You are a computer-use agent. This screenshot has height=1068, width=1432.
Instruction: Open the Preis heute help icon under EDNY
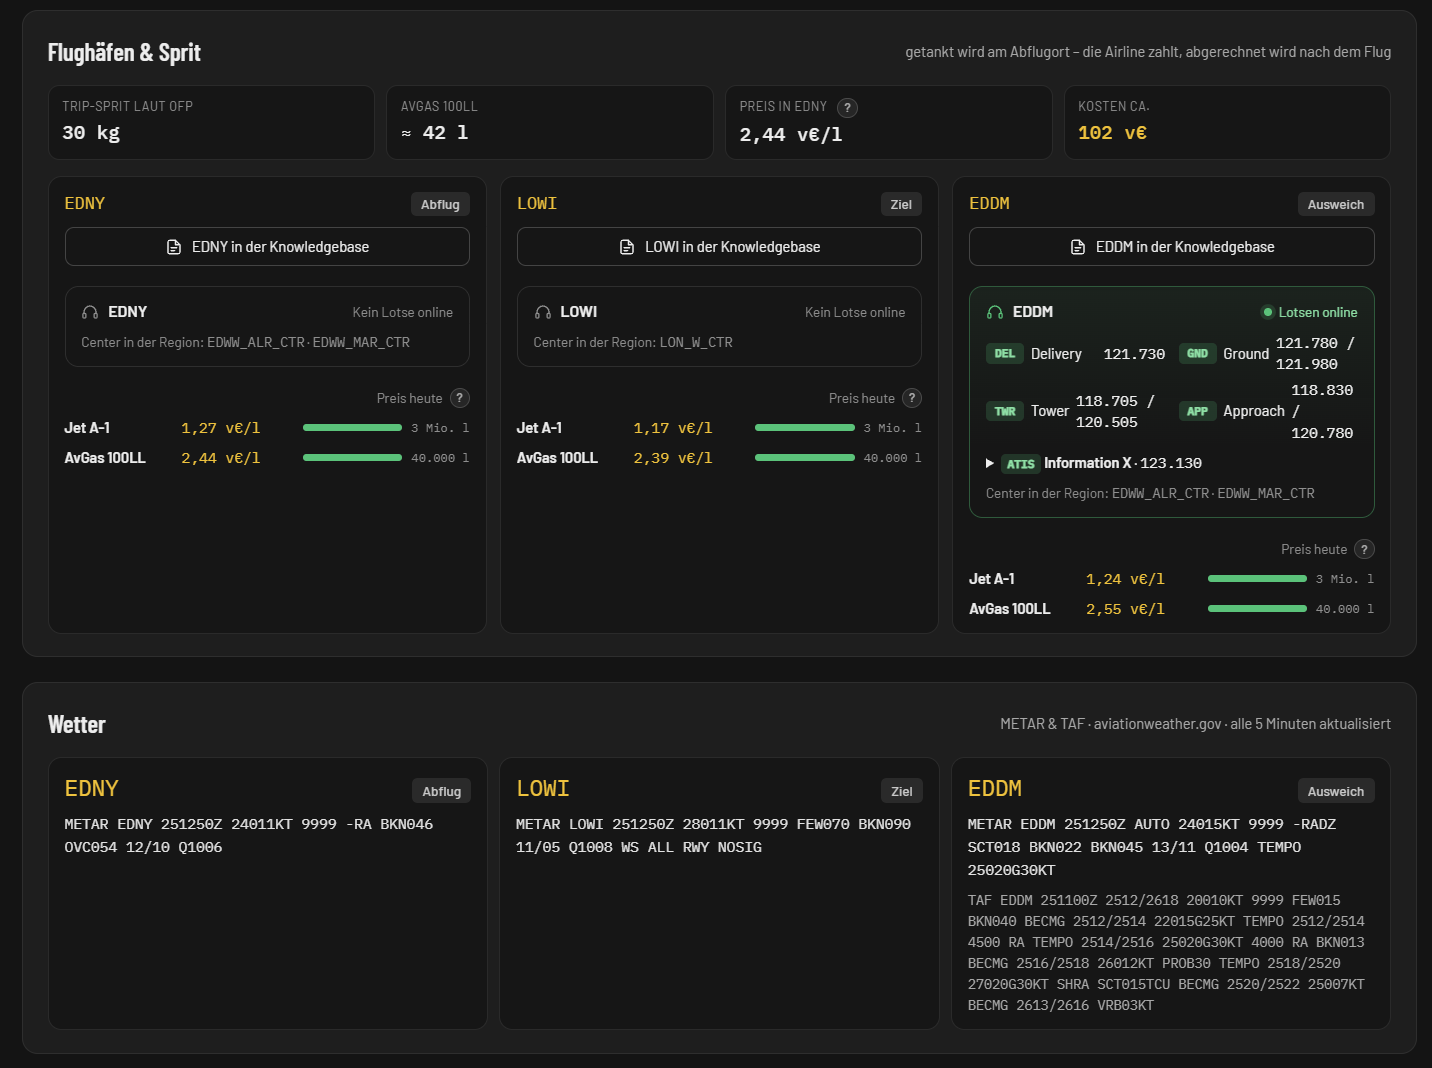point(460,398)
